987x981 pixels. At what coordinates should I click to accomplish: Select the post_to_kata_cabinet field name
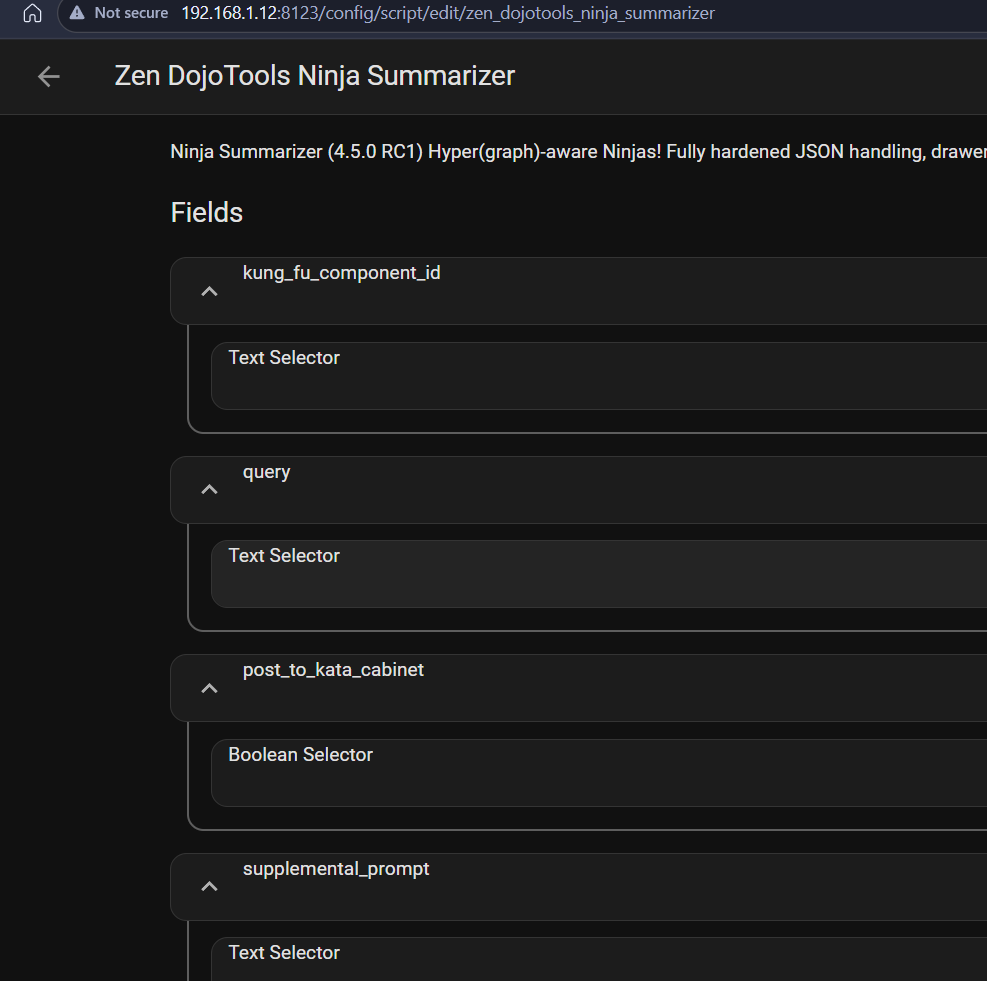(x=333, y=670)
